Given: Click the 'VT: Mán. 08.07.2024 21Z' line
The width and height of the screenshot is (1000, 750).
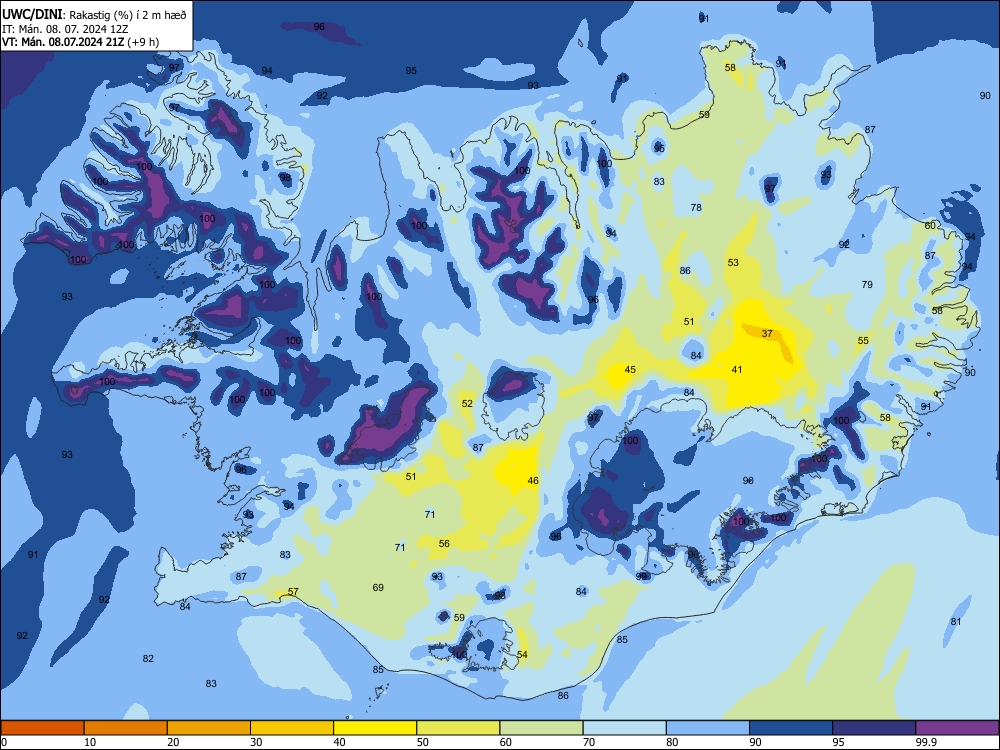Looking at the screenshot, I should 63,42.
